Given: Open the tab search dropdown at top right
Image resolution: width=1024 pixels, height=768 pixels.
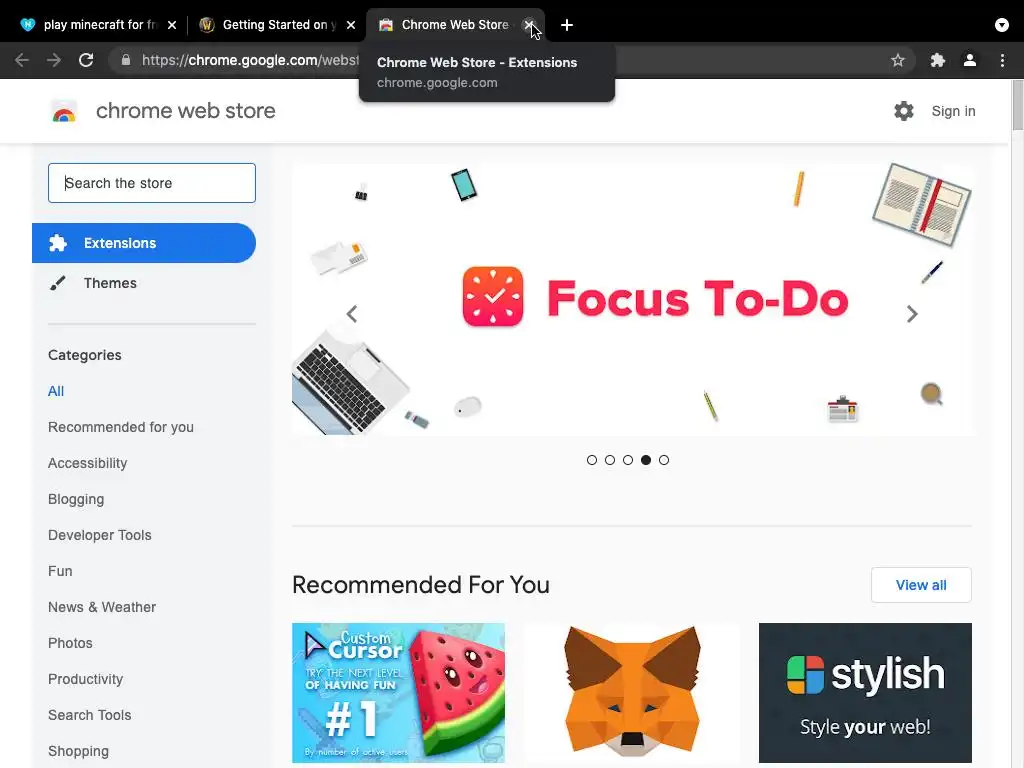Looking at the screenshot, I should (1002, 25).
